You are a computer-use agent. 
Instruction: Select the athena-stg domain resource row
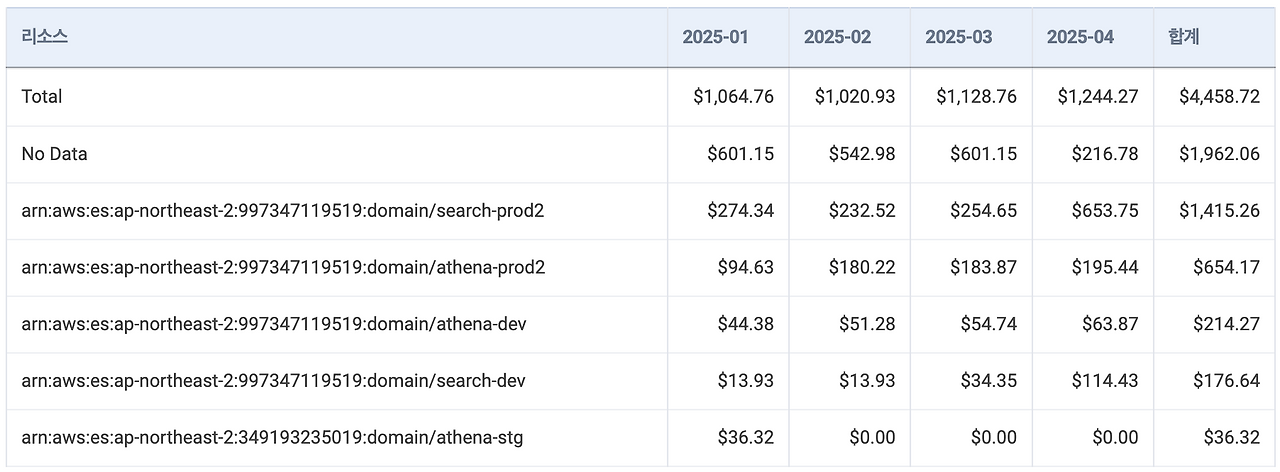point(272,438)
